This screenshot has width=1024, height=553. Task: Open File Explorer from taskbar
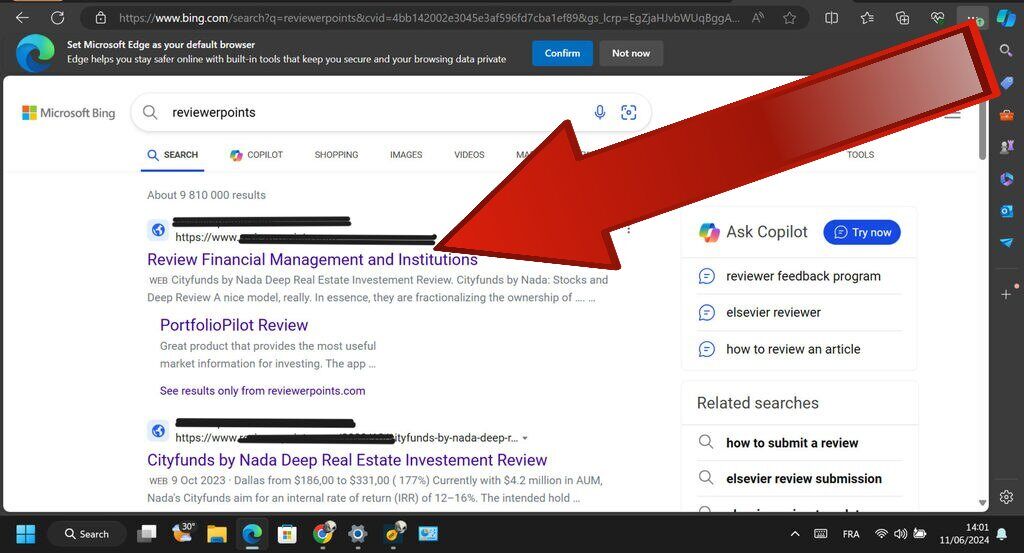pos(217,534)
